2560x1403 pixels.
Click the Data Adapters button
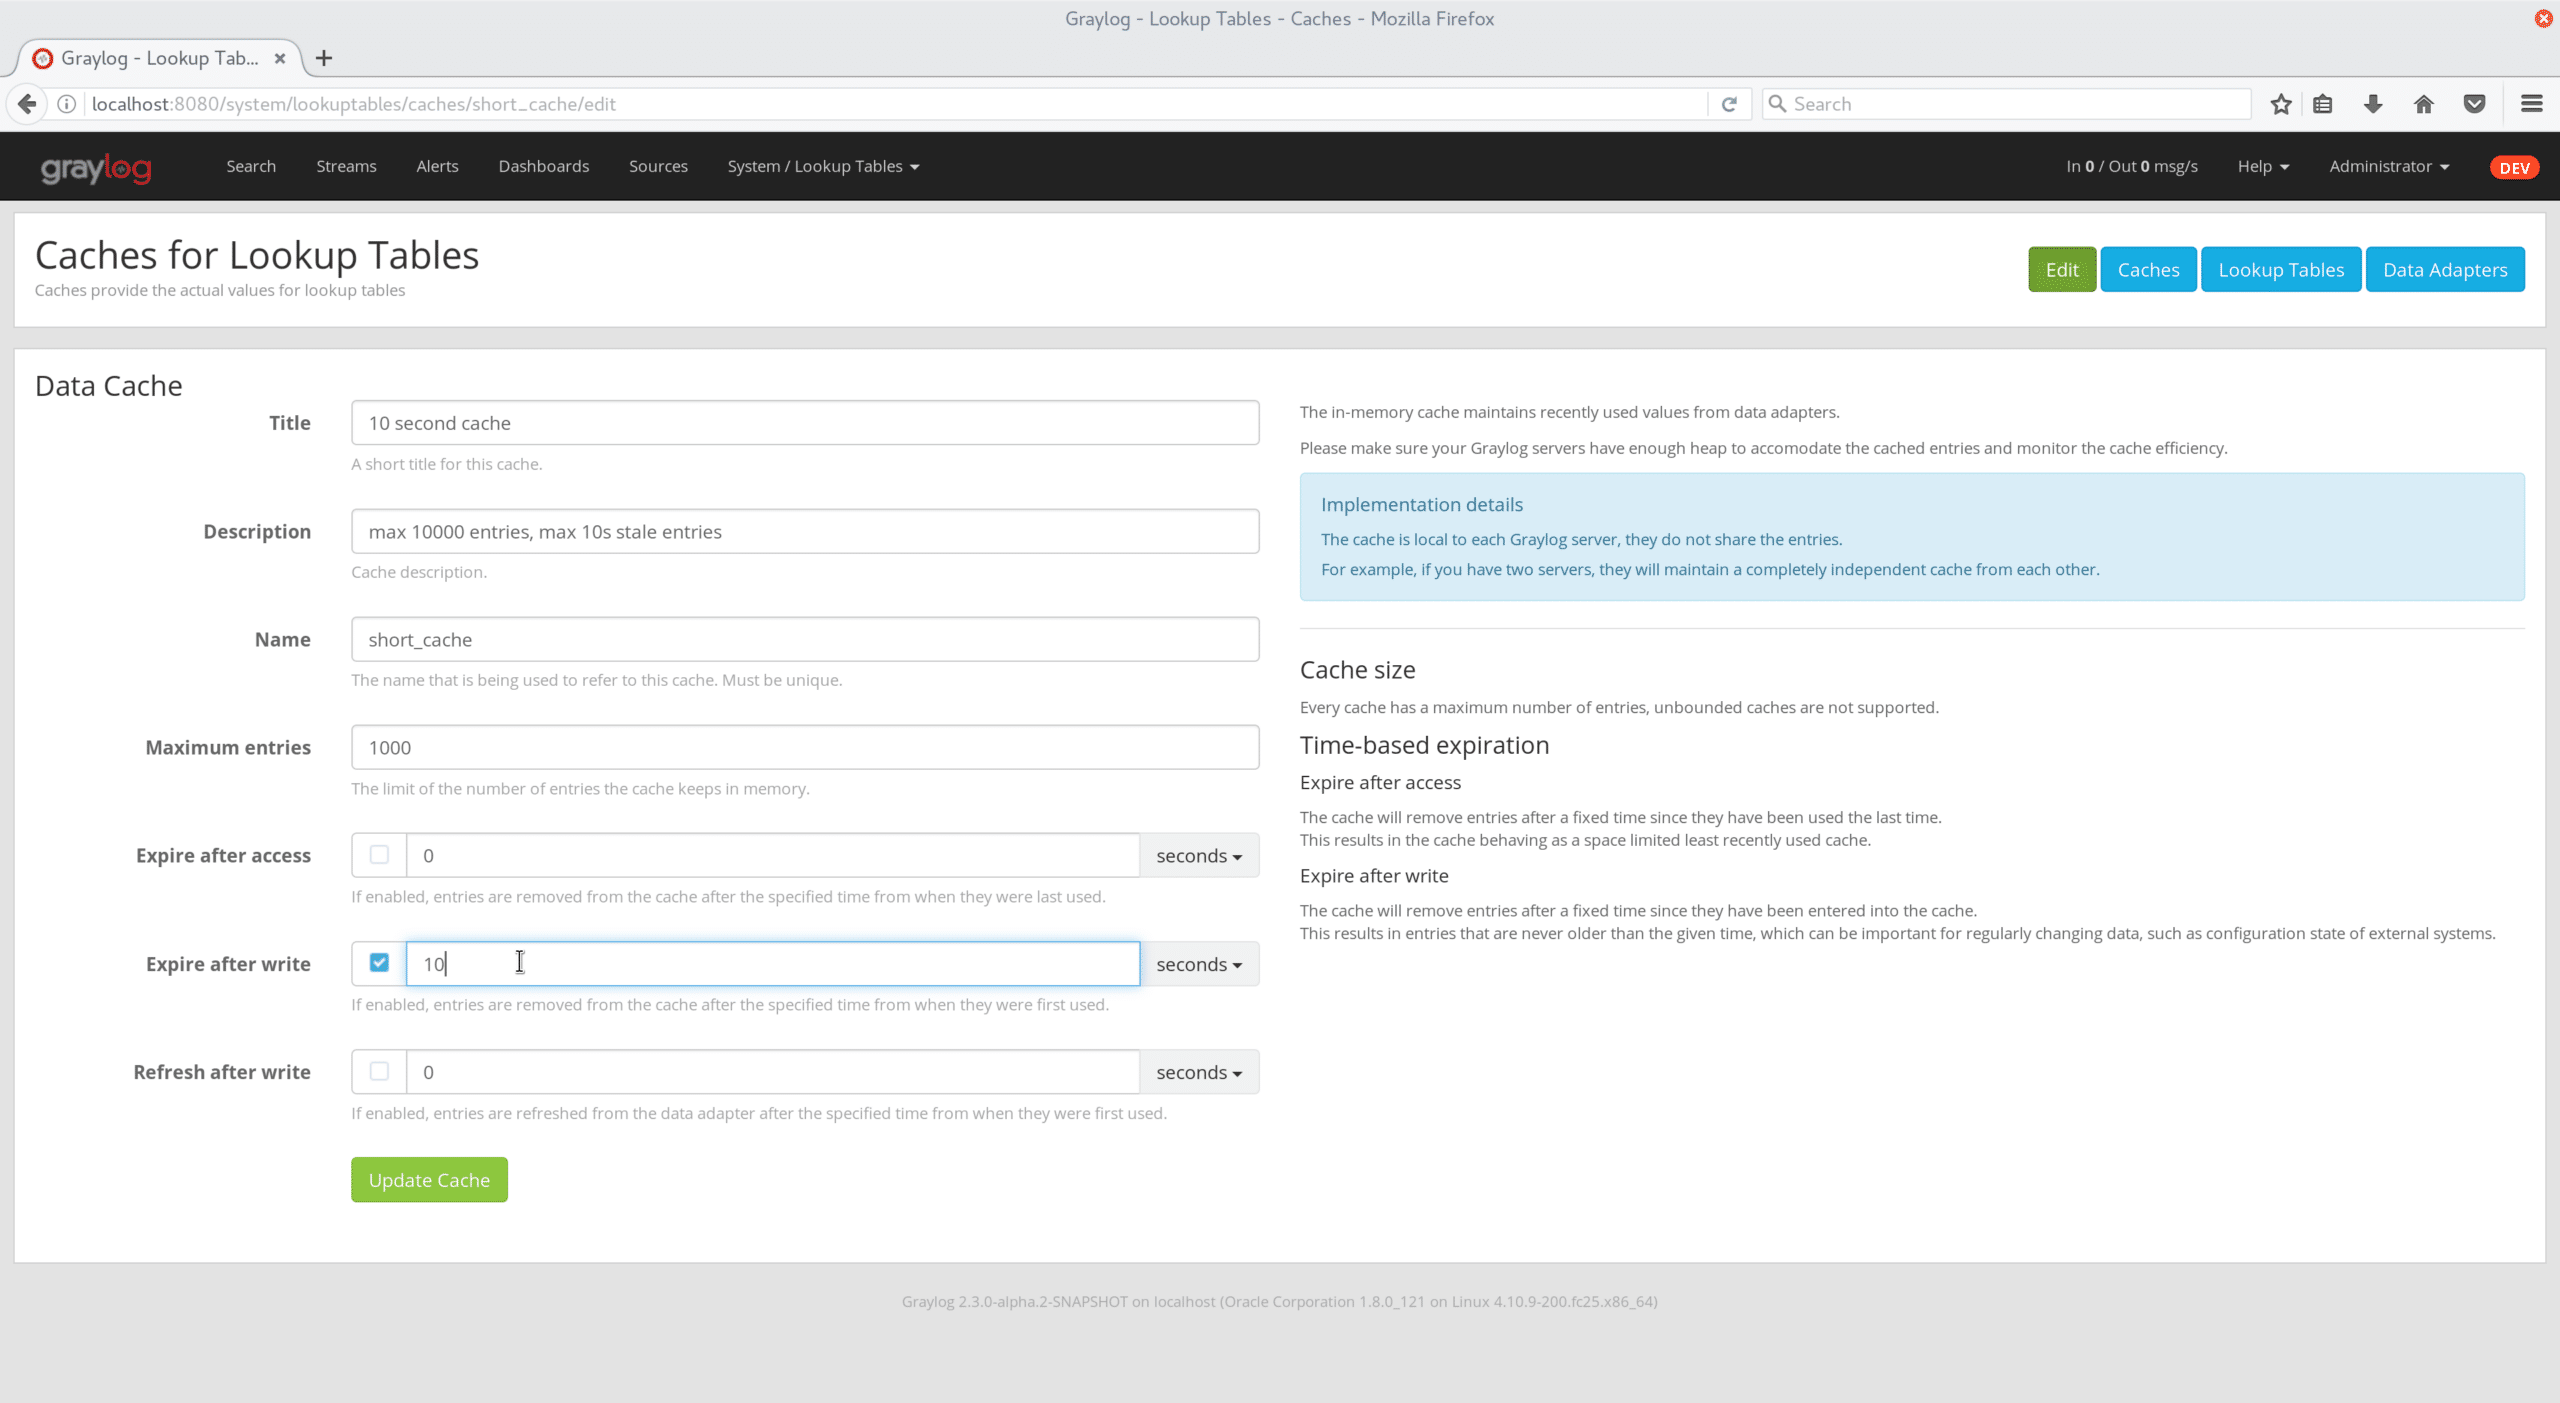[2444, 270]
